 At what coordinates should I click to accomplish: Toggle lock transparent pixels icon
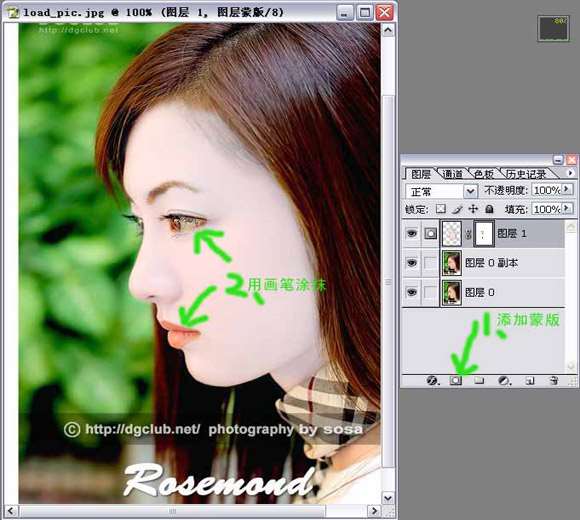pyautogui.click(x=440, y=209)
